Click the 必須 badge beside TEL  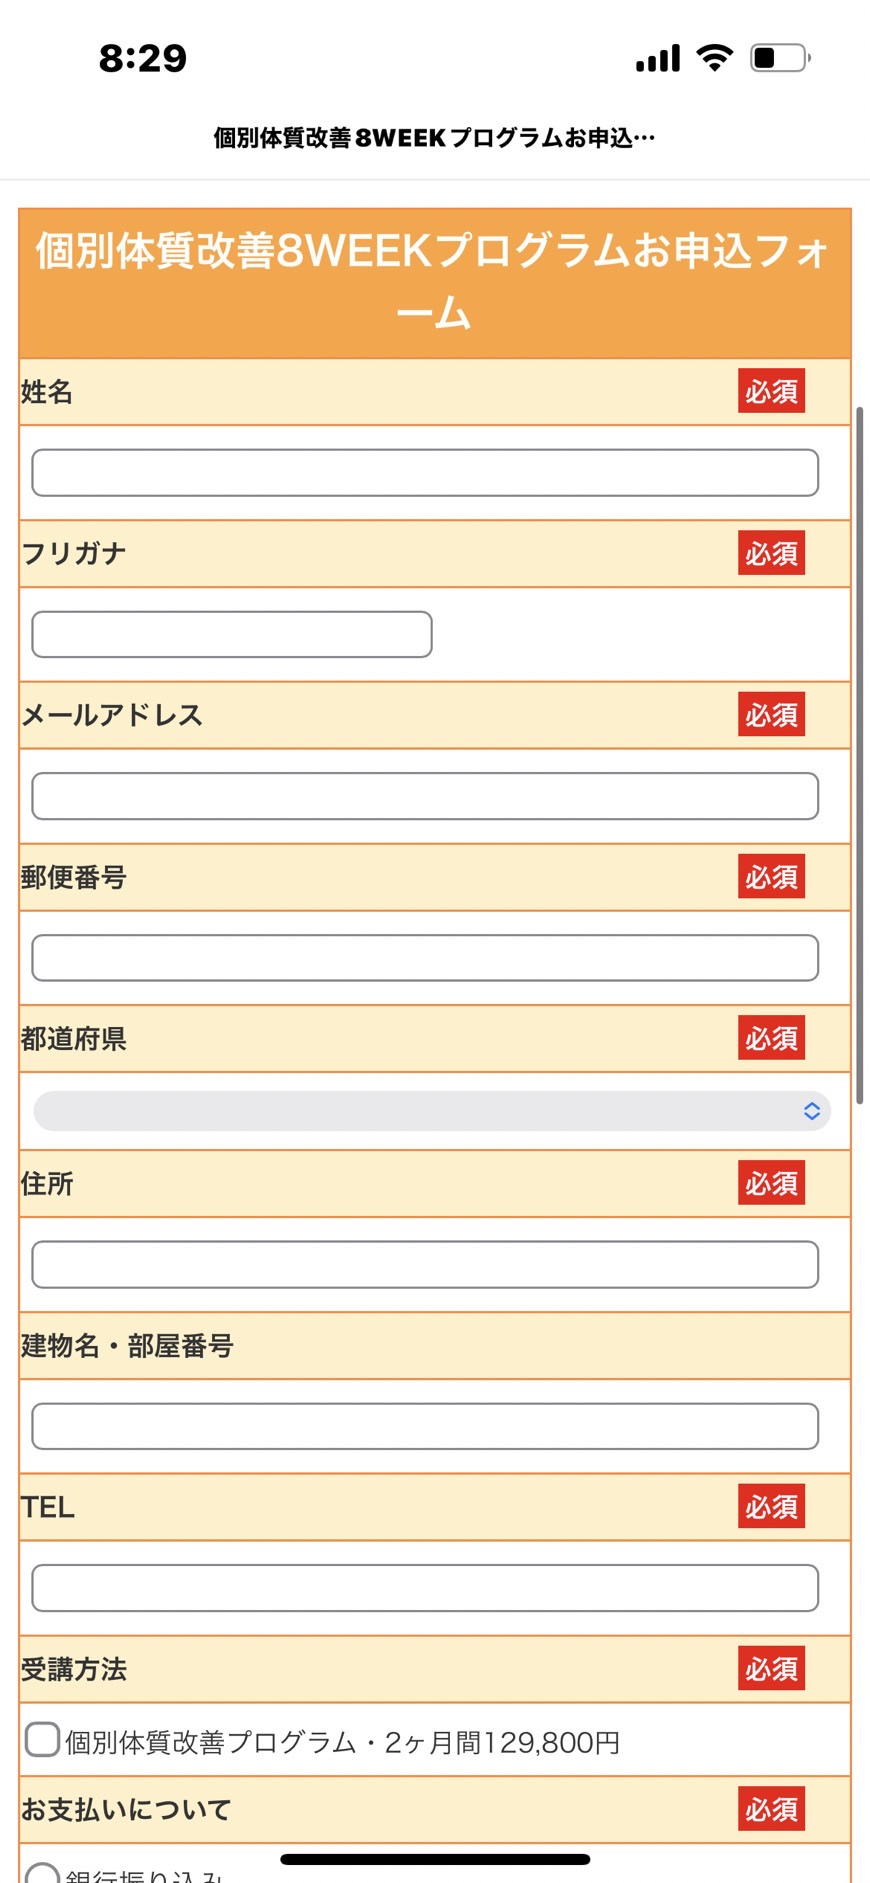(x=771, y=1506)
